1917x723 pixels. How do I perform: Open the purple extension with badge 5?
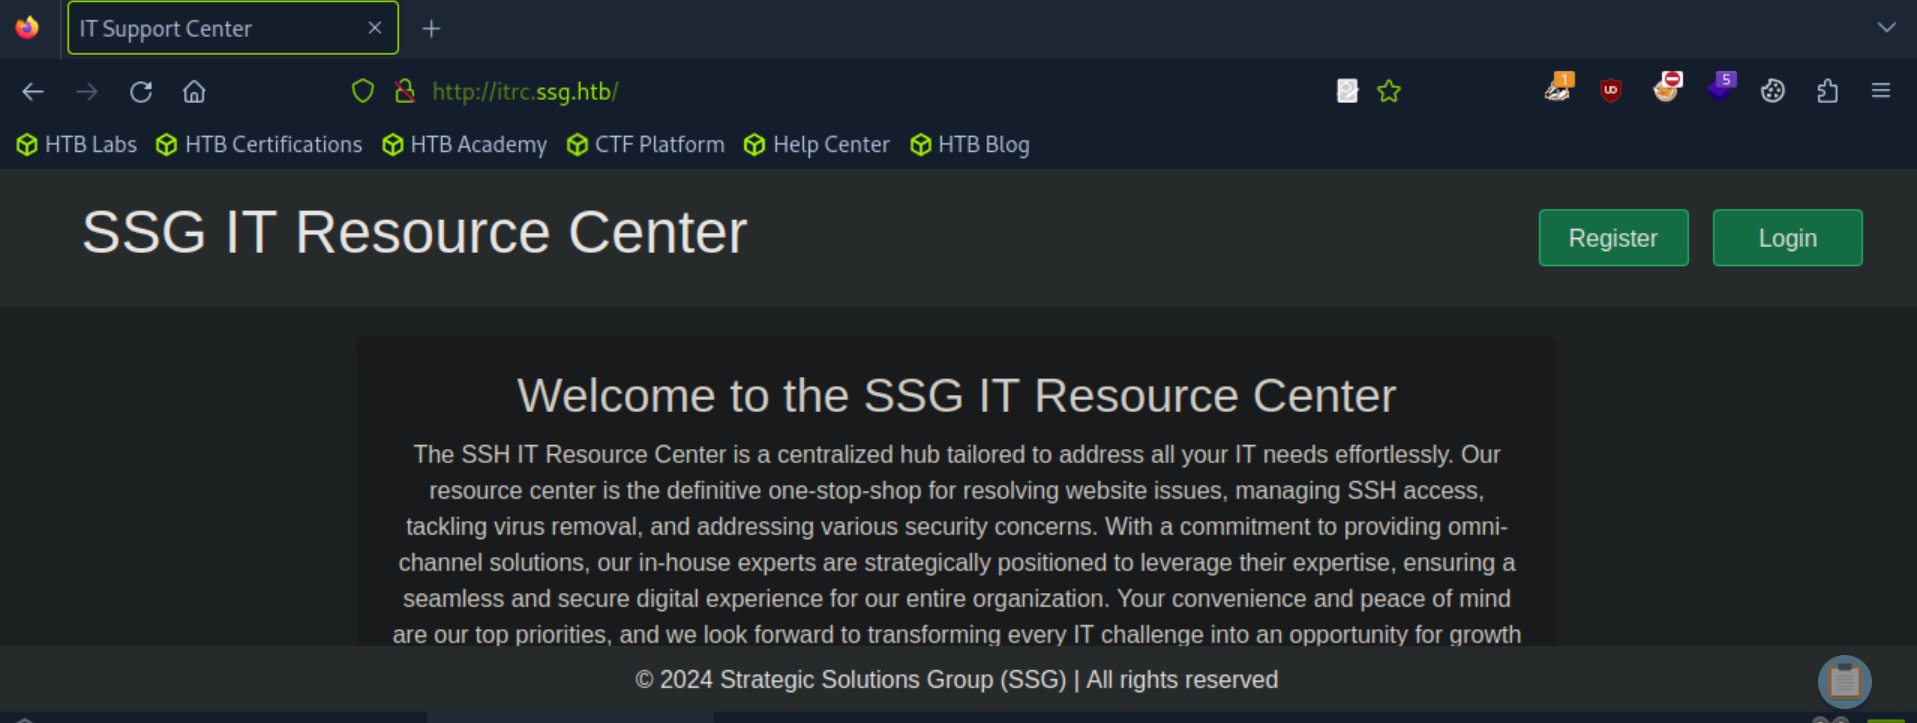(1720, 89)
